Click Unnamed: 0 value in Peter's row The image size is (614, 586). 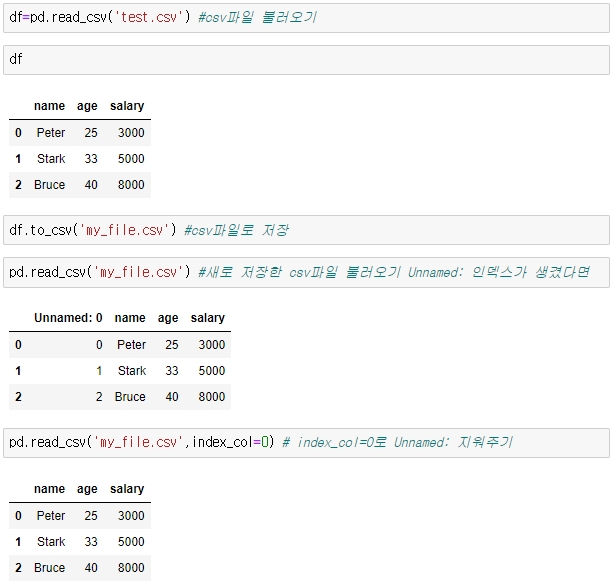tap(99, 345)
